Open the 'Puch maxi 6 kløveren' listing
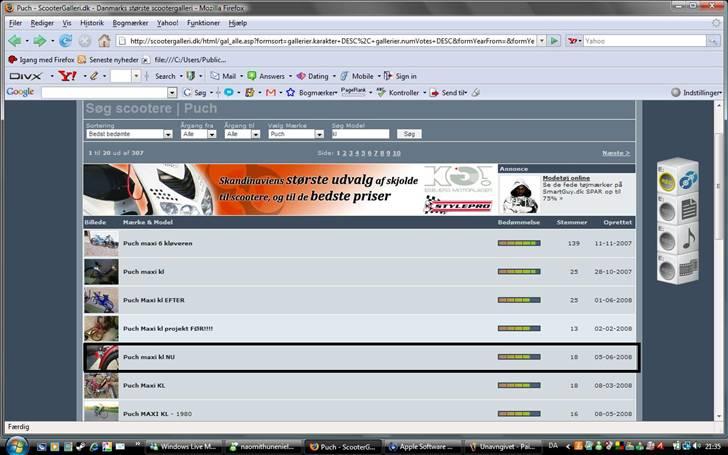The width and height of the screenshot is (728, 455). [x=158, y=243]
